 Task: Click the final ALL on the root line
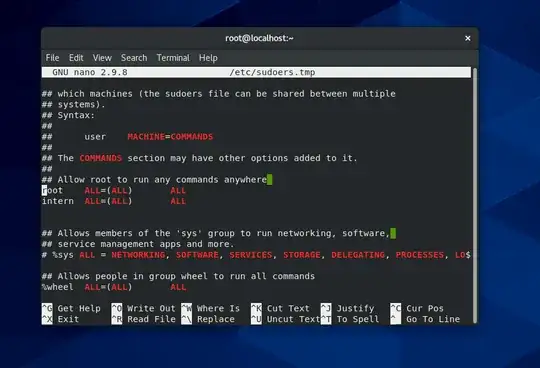pos(178,190)
